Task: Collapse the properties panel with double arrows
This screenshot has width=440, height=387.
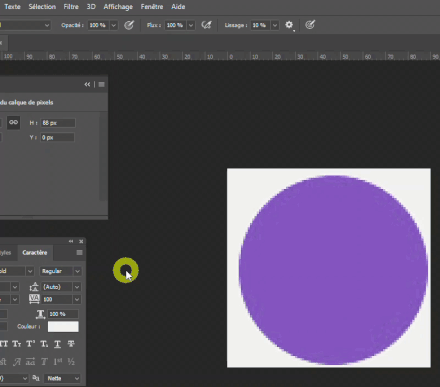Action: (x=87, y=85)
